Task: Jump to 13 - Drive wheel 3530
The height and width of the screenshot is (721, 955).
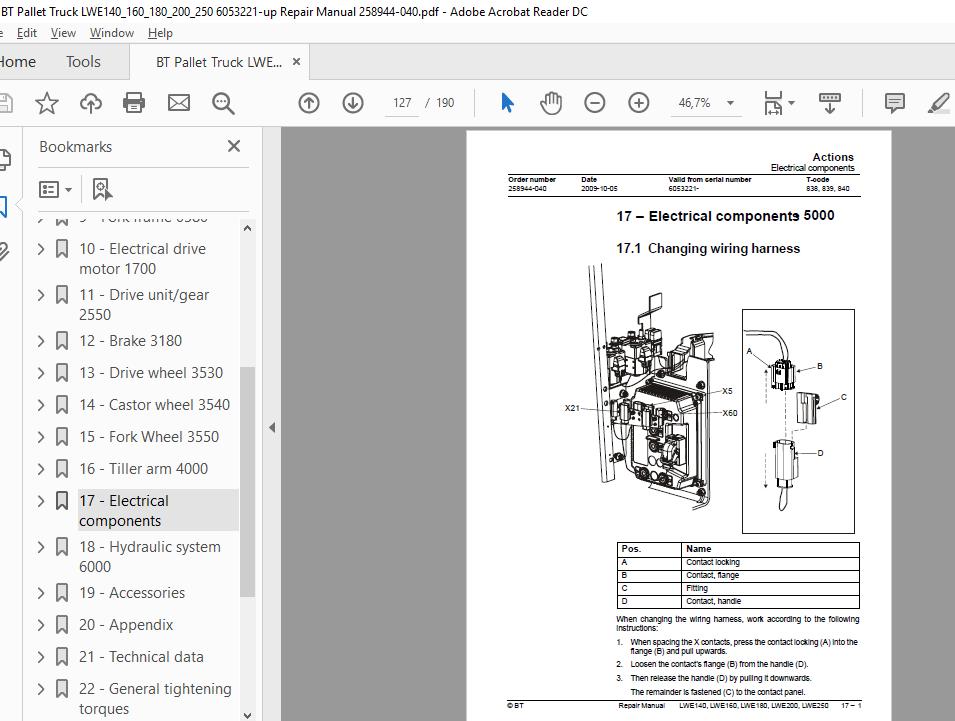Action: click(x=151, y=373)
